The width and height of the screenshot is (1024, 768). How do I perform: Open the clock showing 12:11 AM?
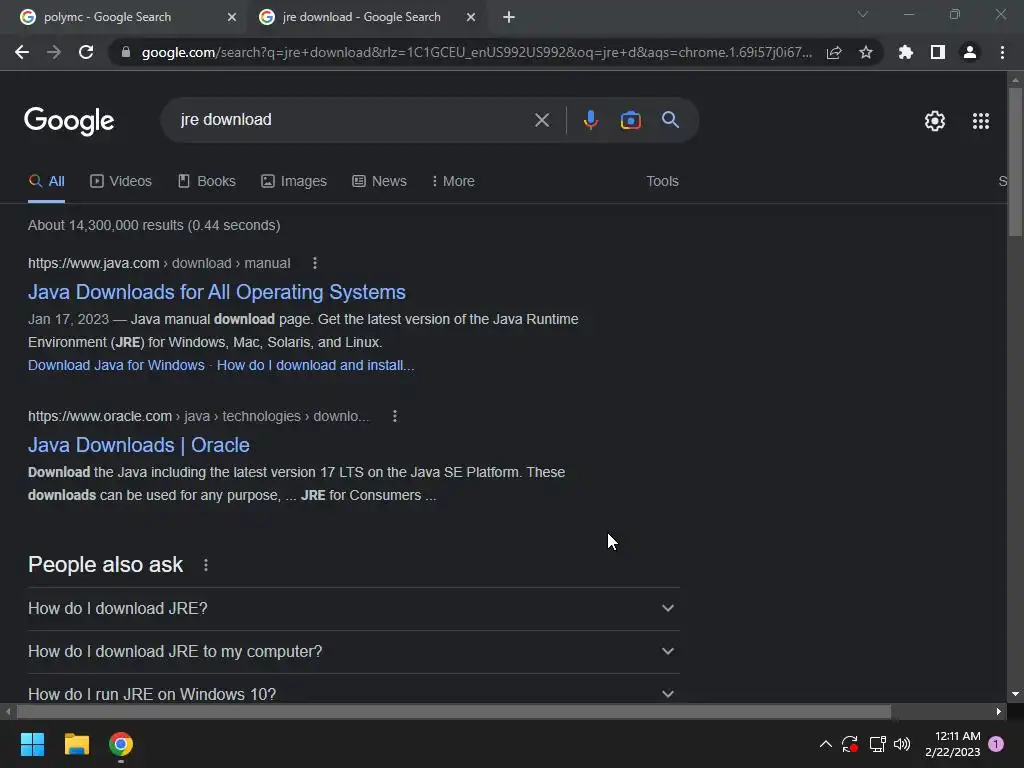coord(952,744)
